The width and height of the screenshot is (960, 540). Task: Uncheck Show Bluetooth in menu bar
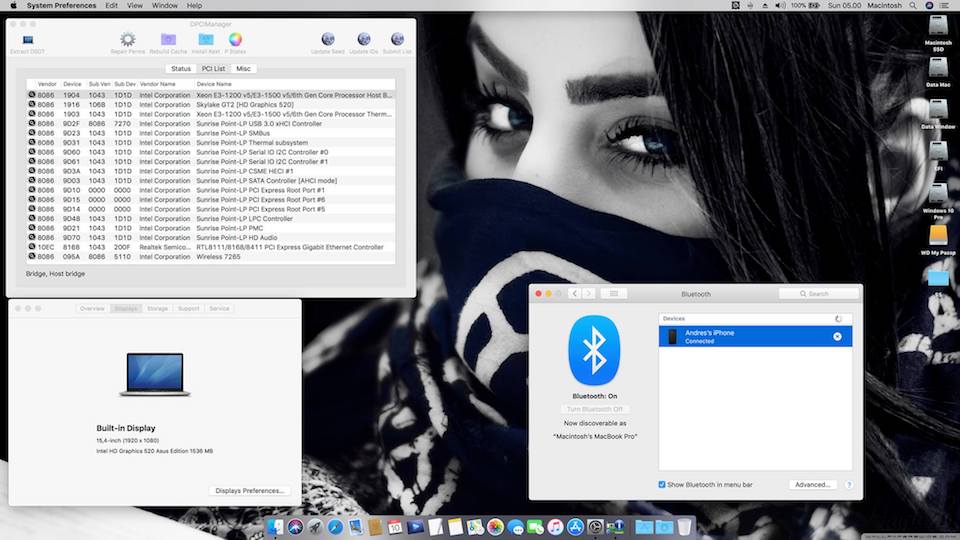[662, 485]
